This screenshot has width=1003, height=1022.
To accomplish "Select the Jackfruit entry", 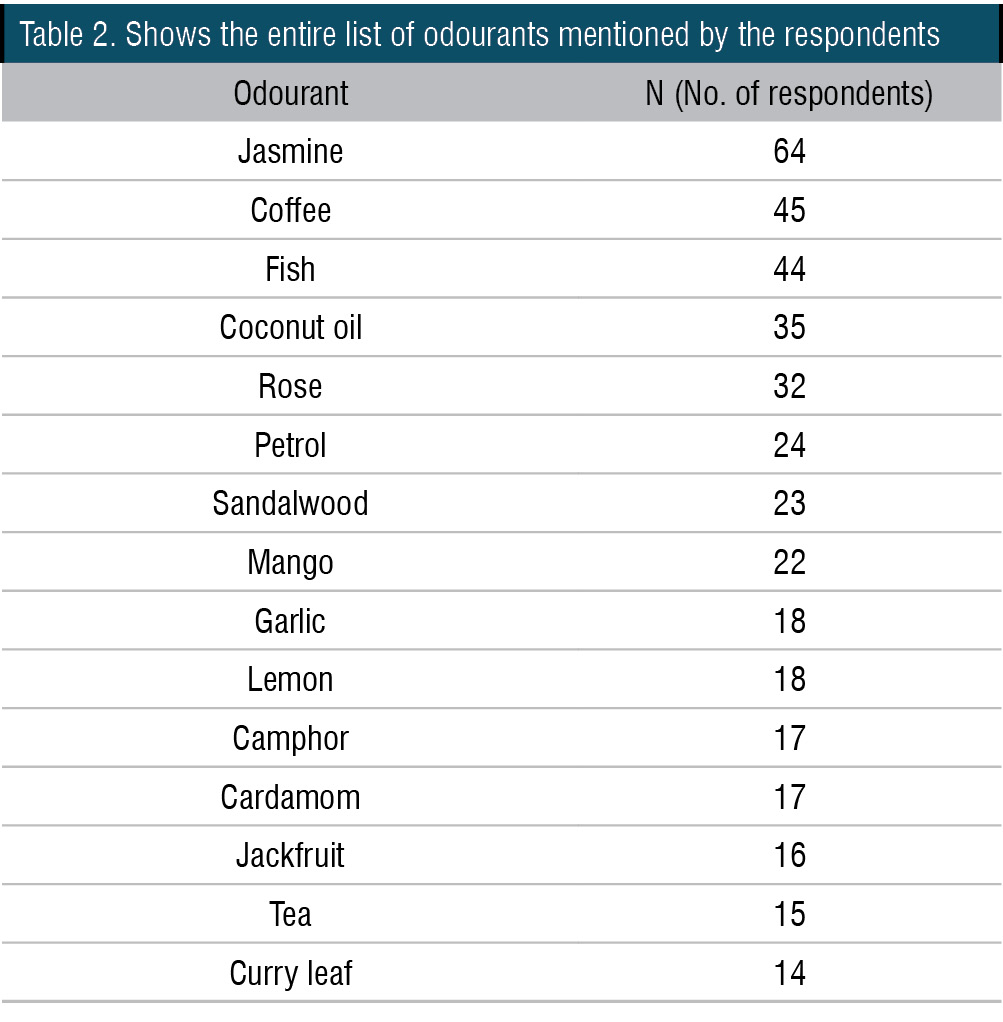I will (290, 855).
